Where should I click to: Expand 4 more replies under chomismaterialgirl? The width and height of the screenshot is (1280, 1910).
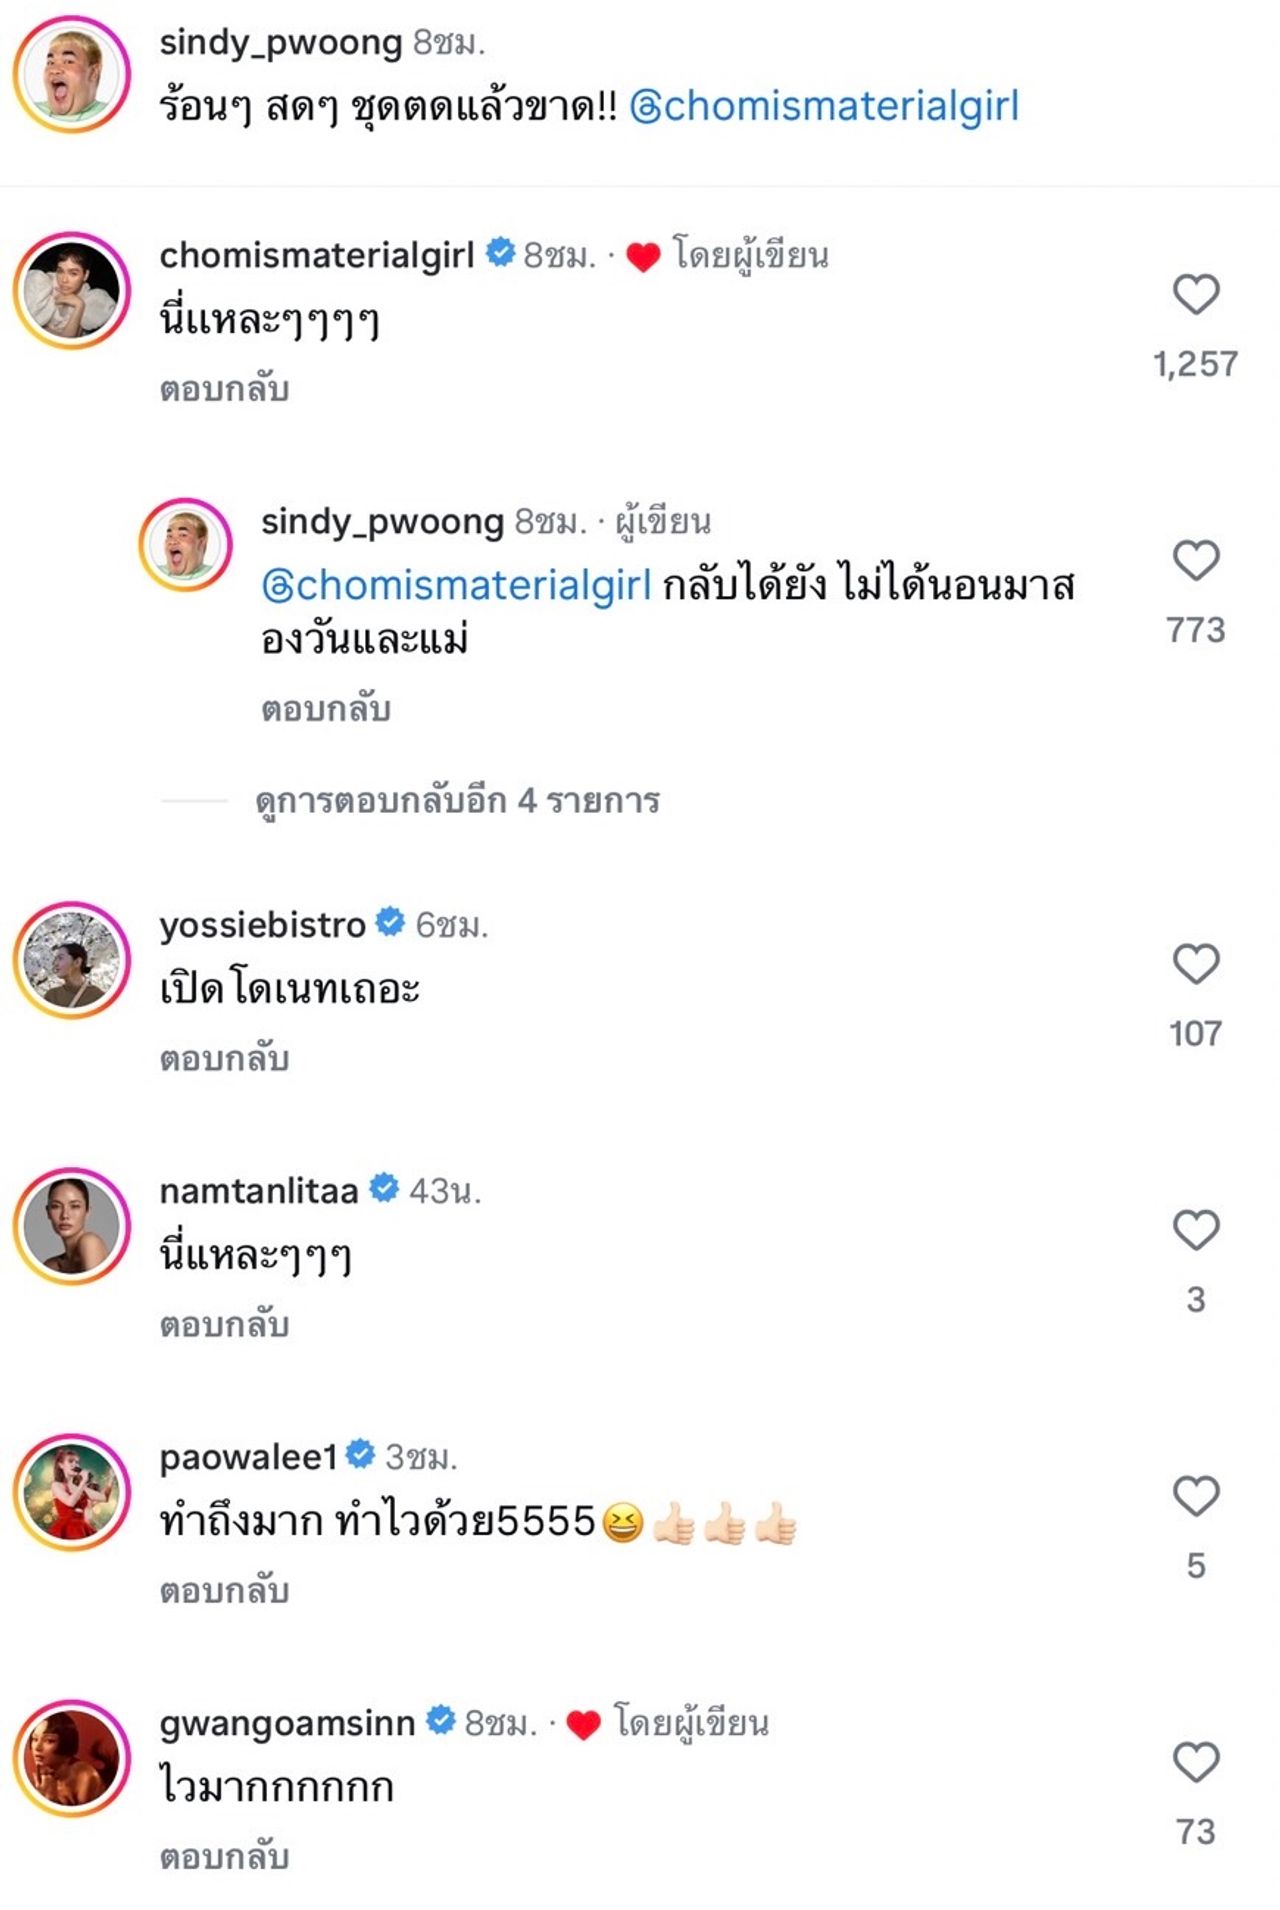457,801
